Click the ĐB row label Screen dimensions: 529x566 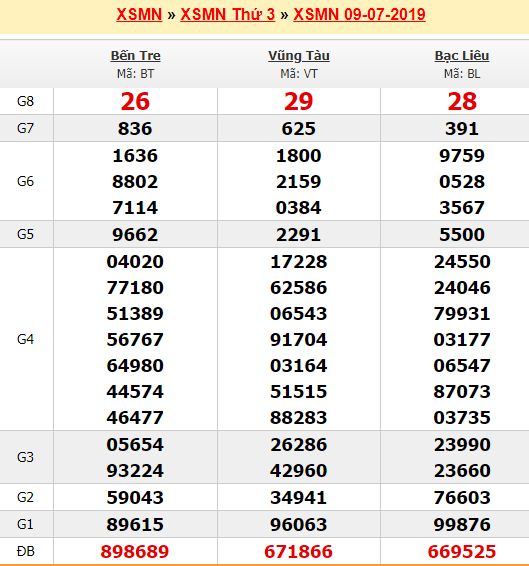point(25,551)
